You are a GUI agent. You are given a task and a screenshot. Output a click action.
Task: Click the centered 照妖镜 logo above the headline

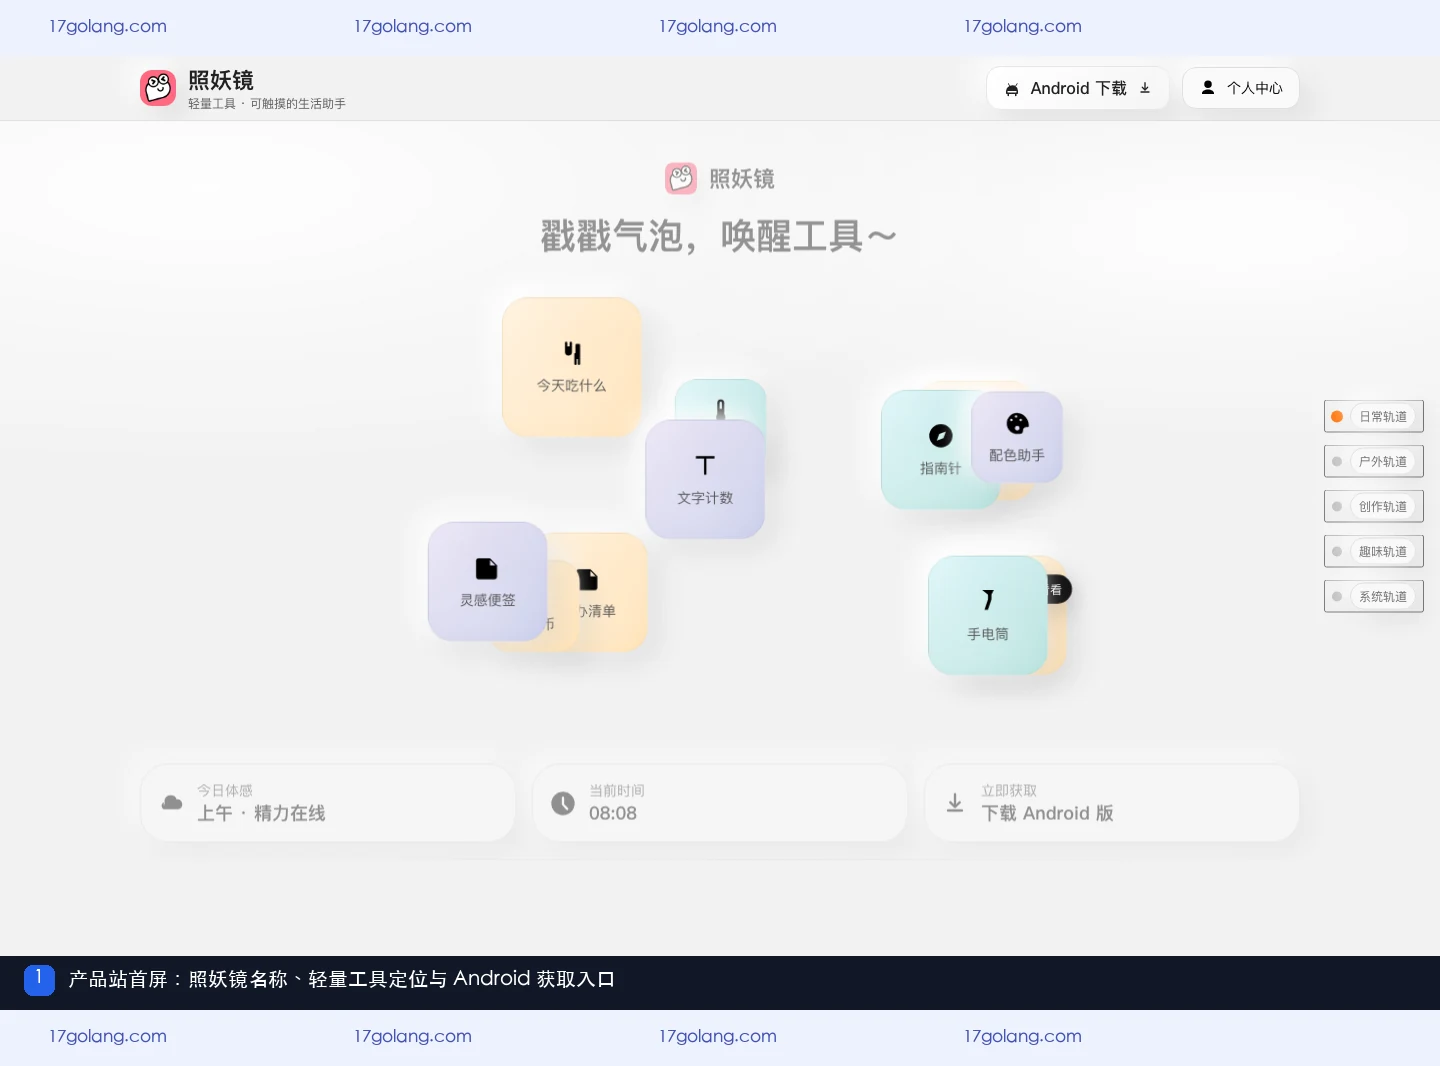681,178
